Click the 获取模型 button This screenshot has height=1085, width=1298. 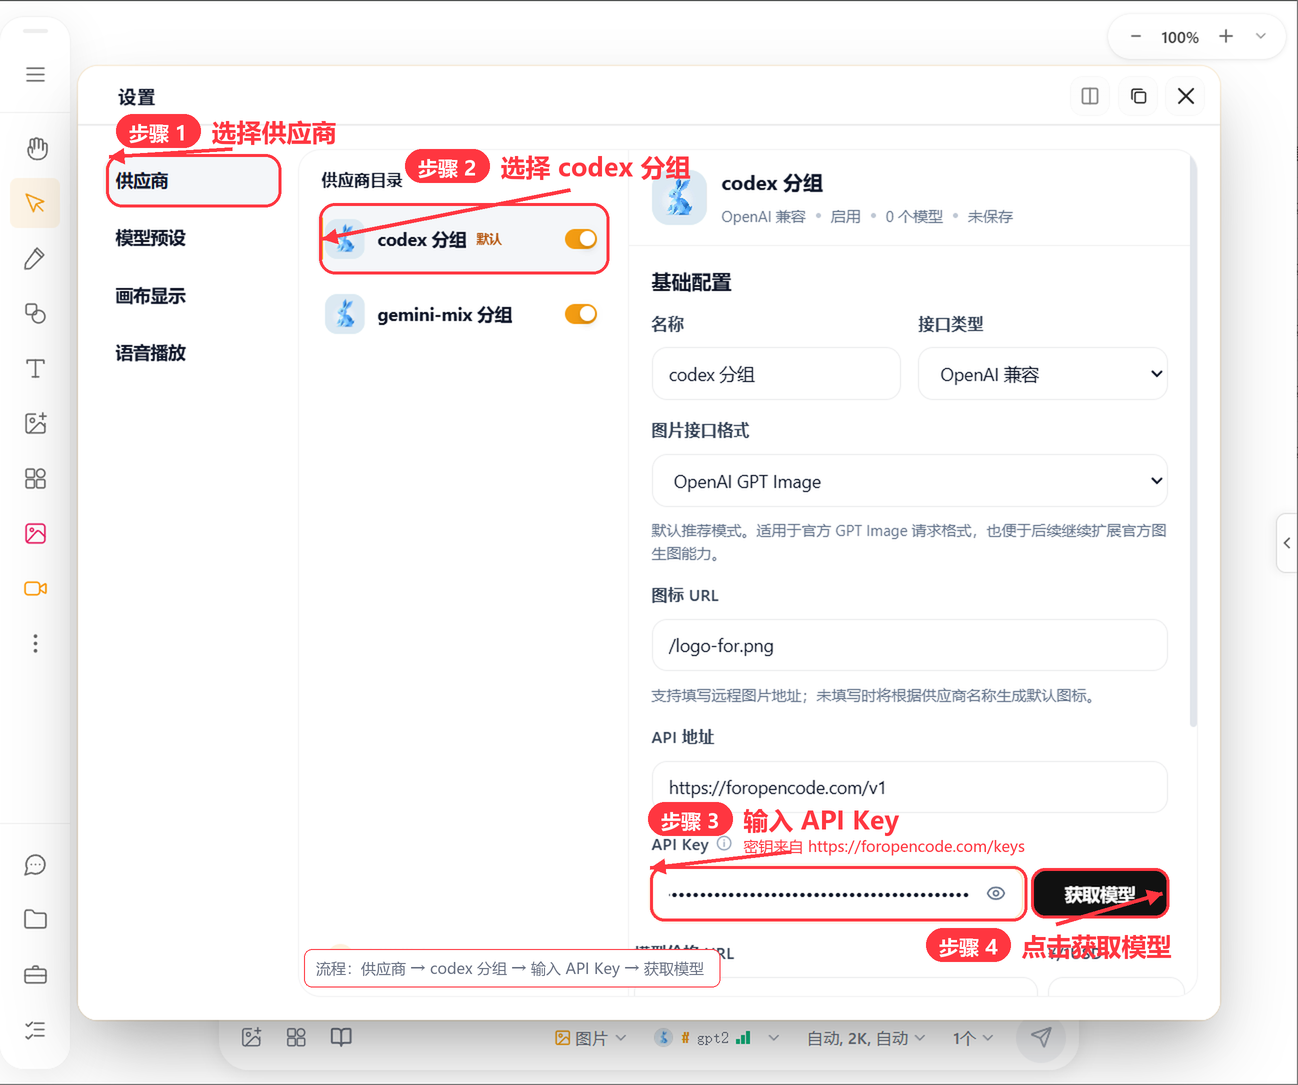click(1100, 894)
